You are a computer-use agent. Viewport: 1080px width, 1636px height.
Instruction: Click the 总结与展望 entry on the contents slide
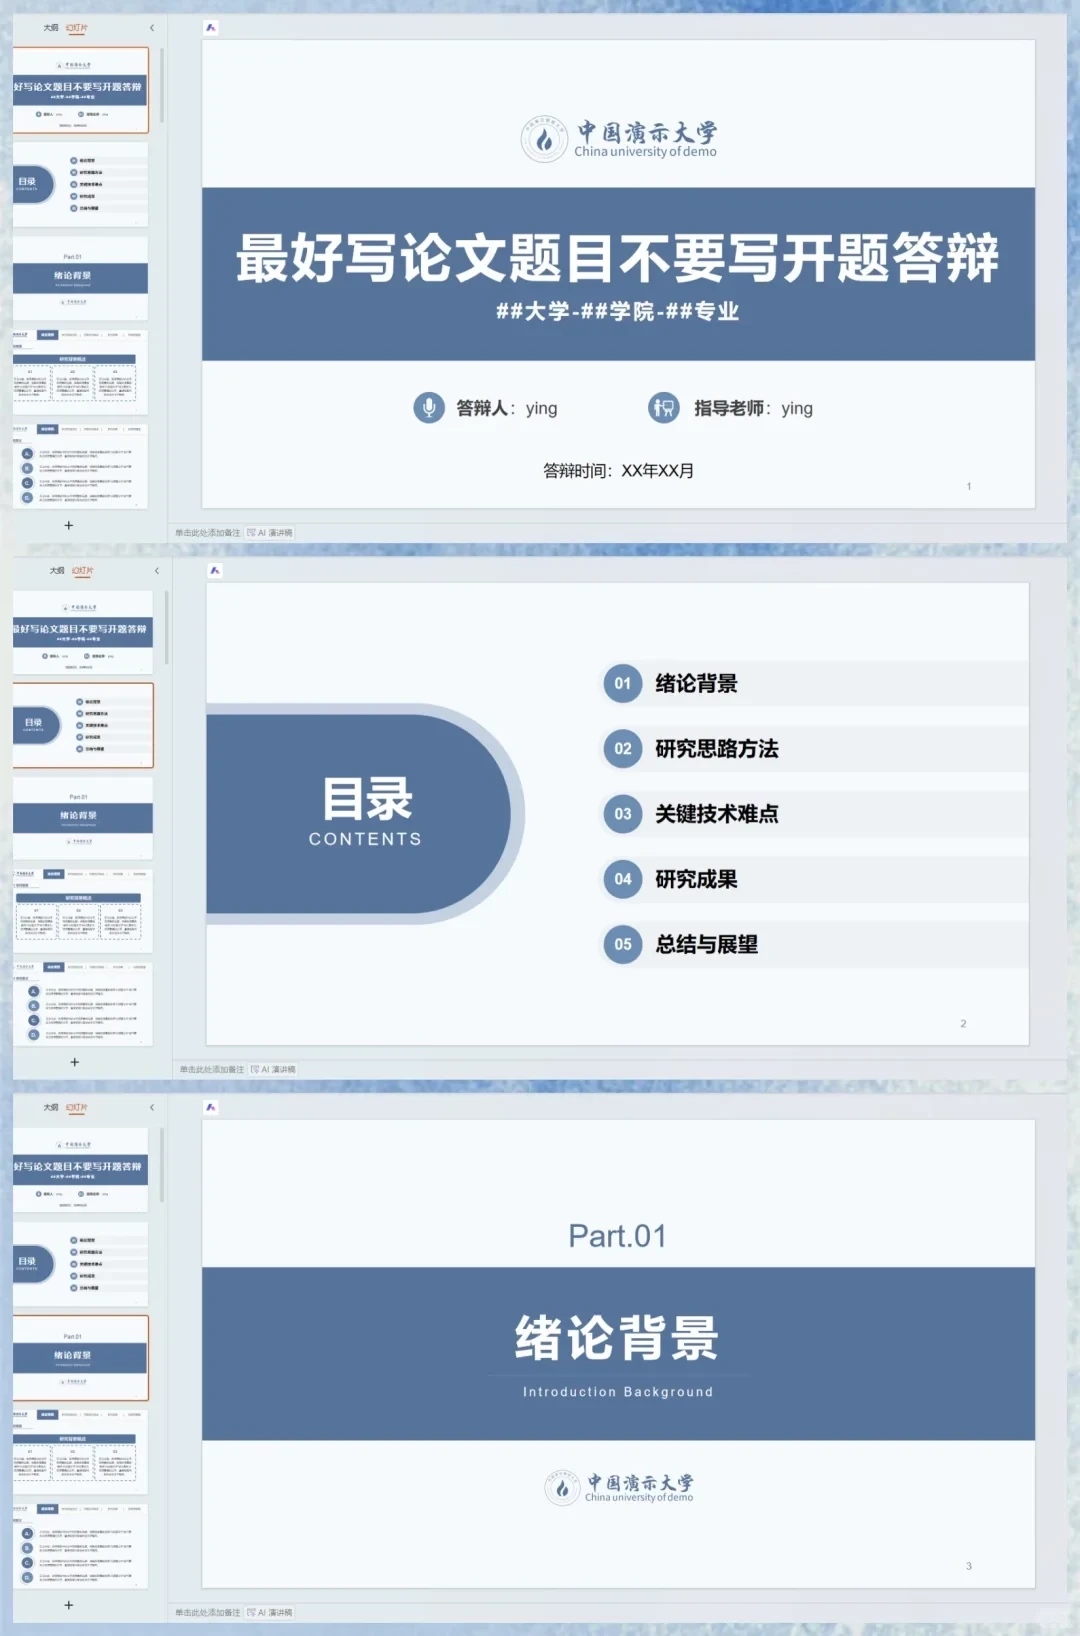pos(707,944)
